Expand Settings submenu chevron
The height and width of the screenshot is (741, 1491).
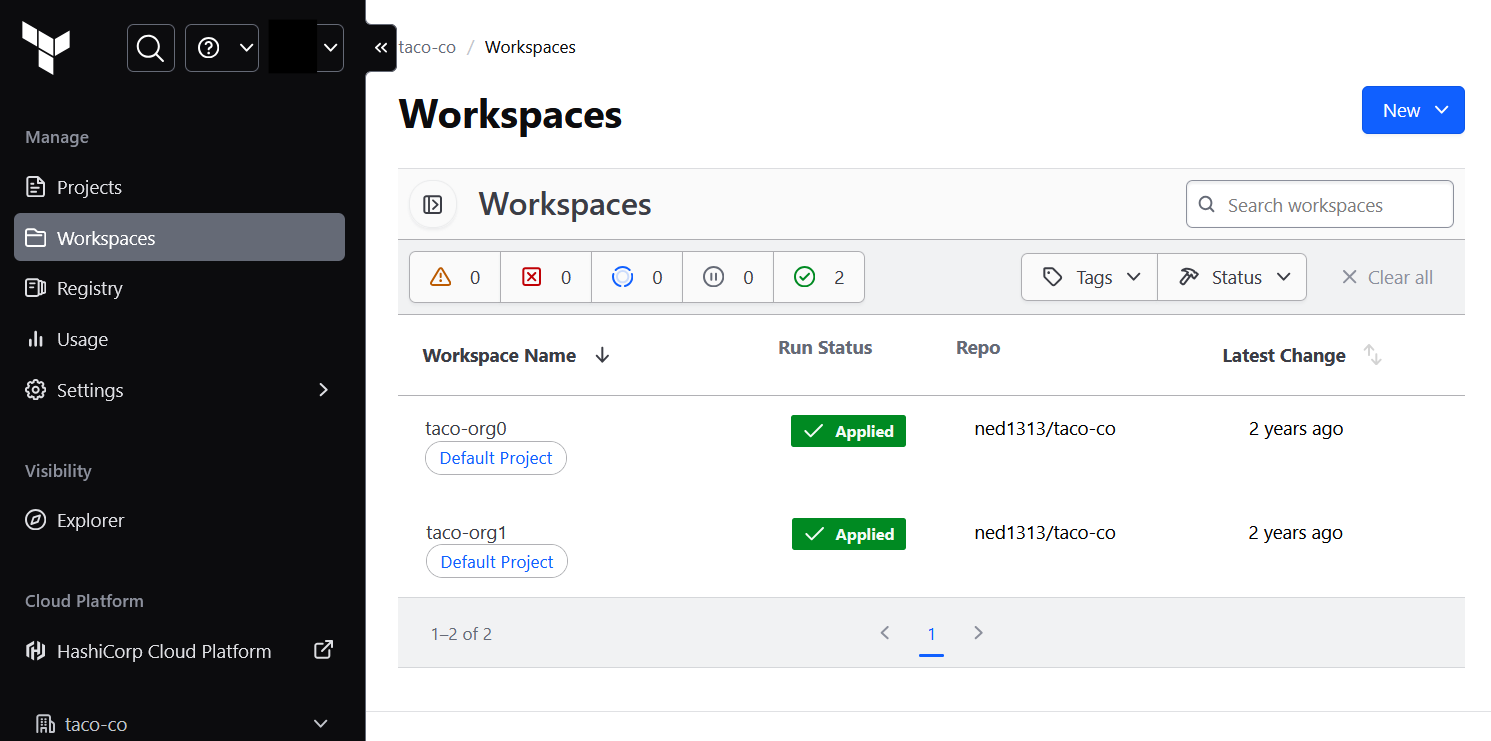pyautogui.click(x=323, y=389)
